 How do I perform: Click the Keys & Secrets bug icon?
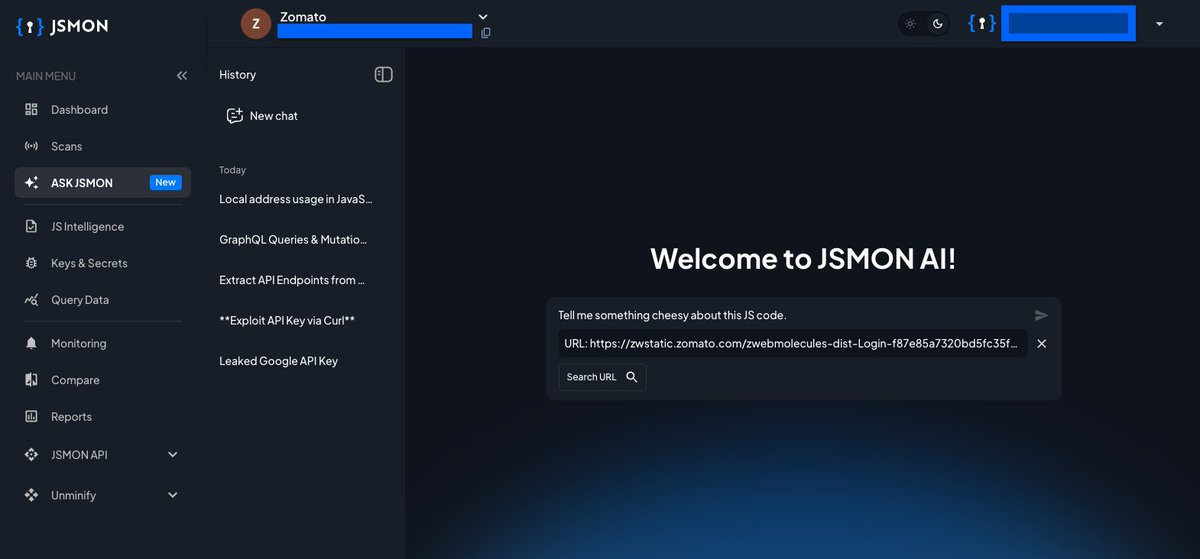31,263
